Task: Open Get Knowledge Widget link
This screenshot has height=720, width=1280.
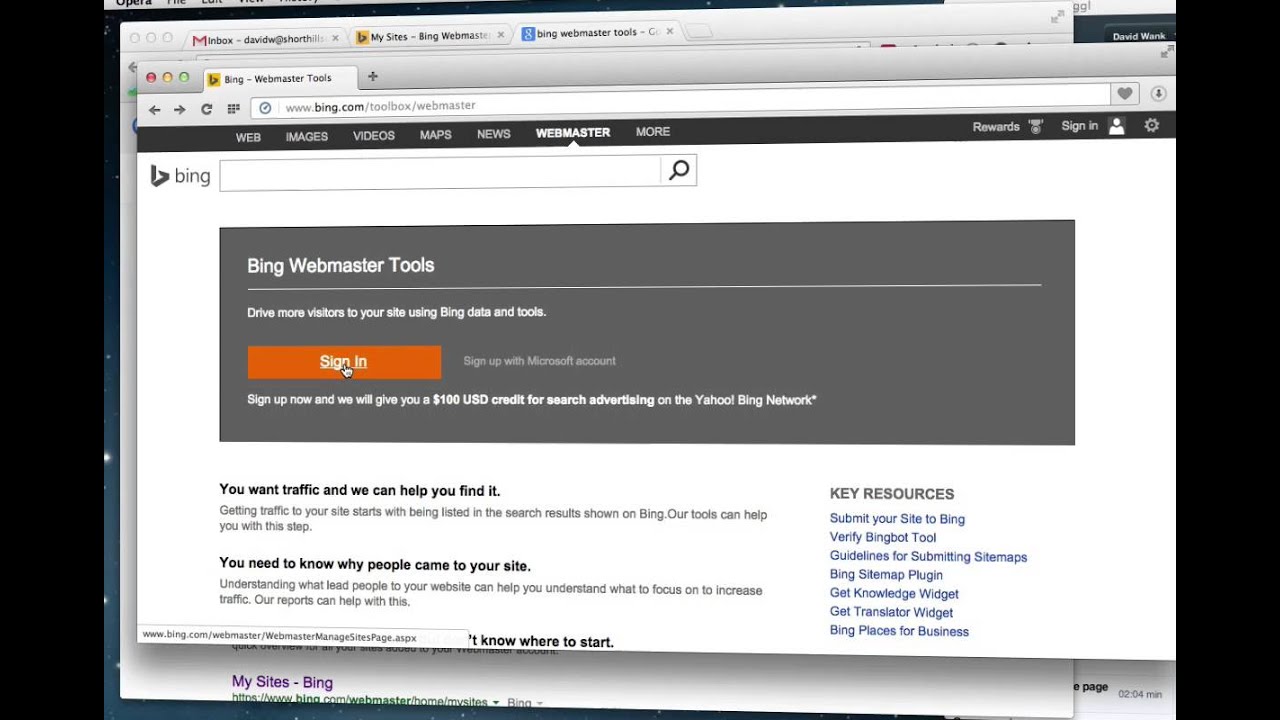Action: pyautogui.click(x=894, y=594)
